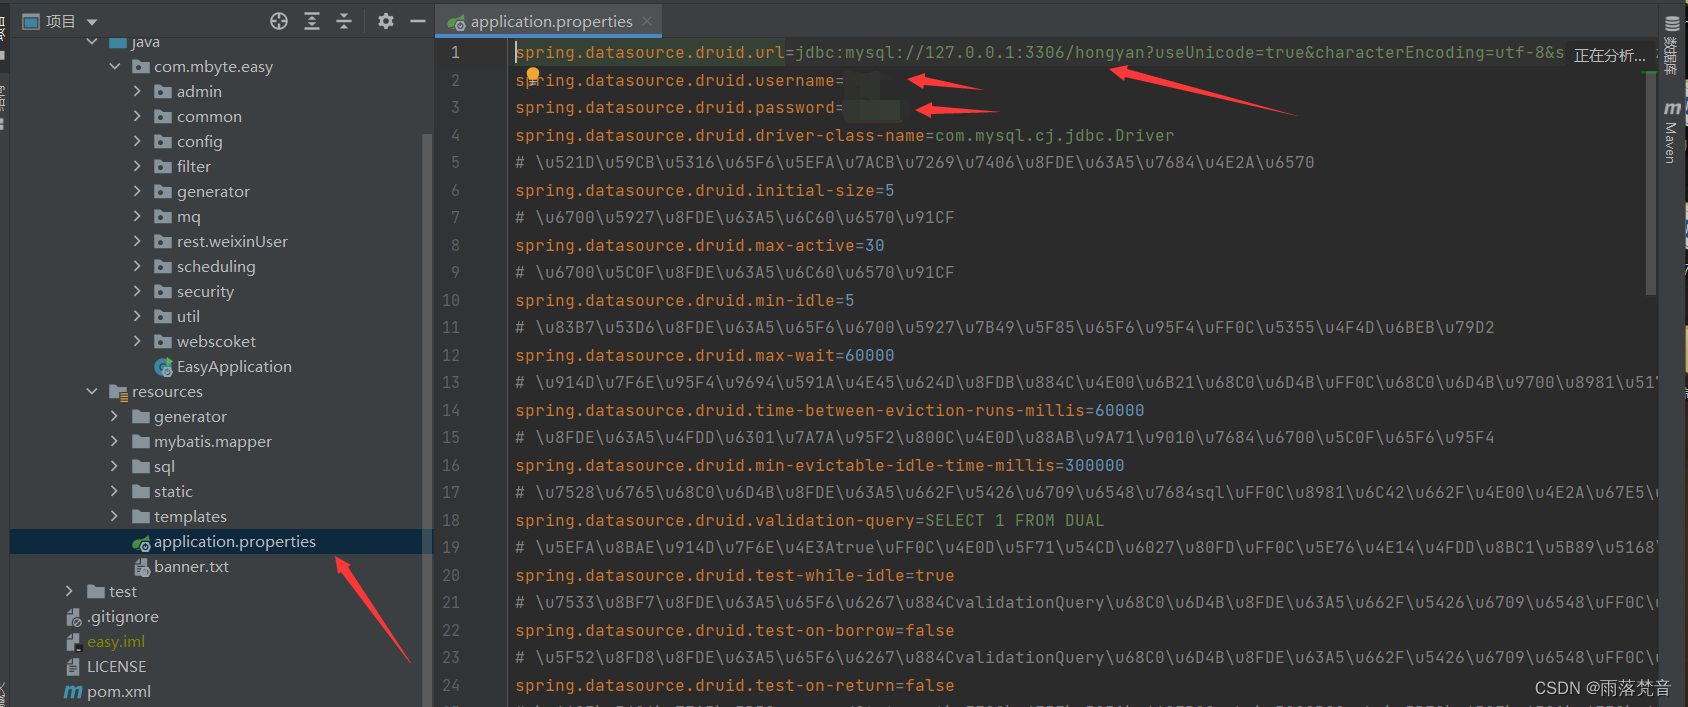Click the druid.url property on line 1

point(650,52)
